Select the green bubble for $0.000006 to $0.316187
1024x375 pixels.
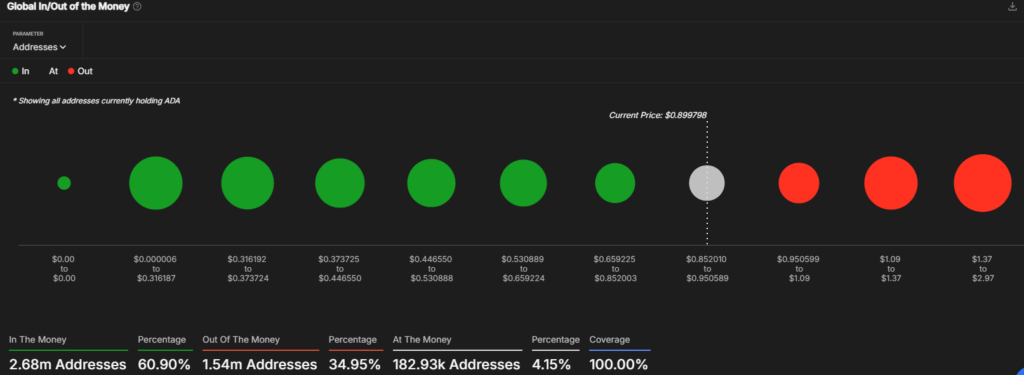point(155,183)
